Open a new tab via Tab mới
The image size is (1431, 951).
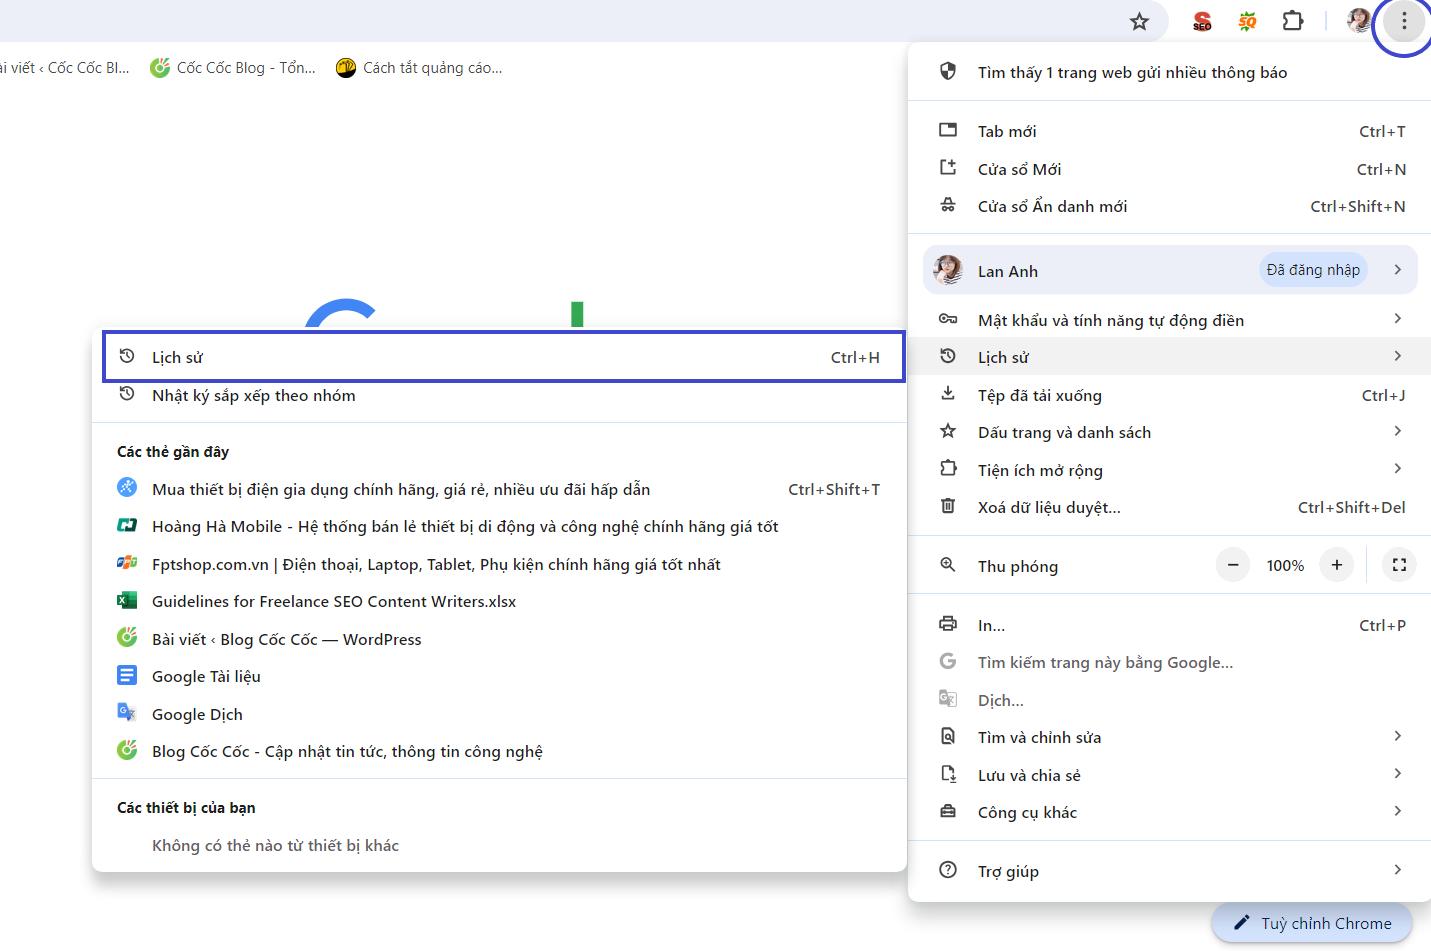pos(1170,131)
